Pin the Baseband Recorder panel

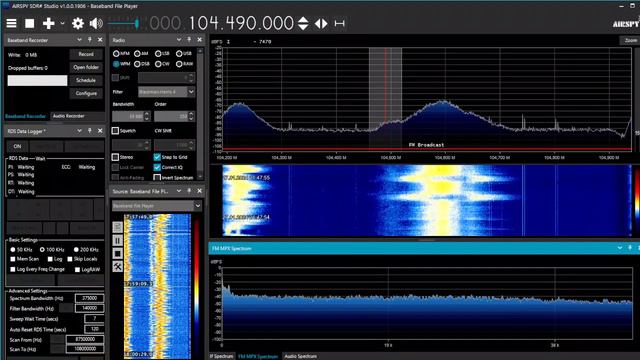(90, 40)
